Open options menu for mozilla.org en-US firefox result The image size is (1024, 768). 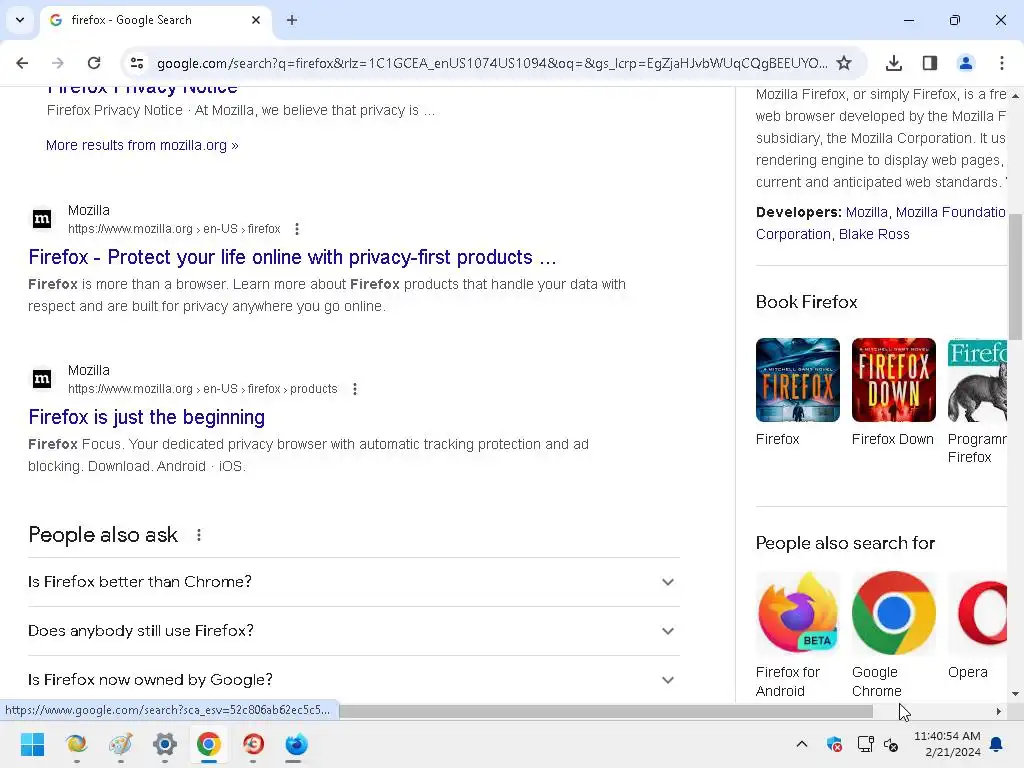[x=296, y=229]
